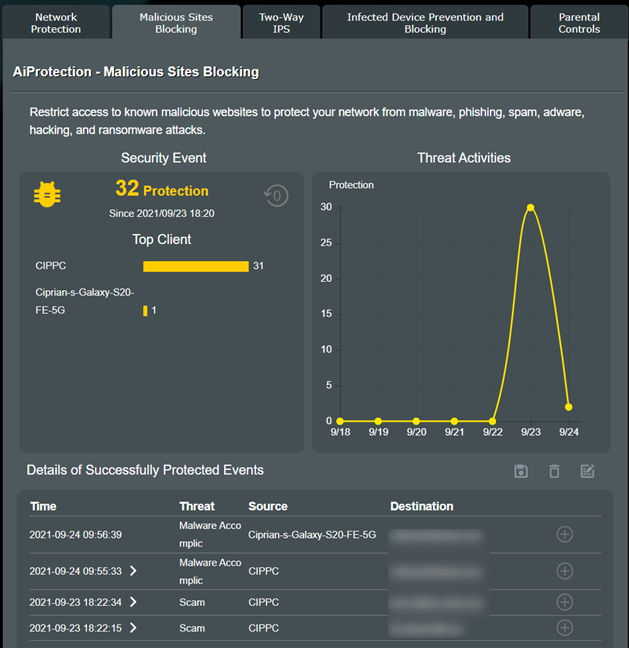Click the Time column header

43,506
